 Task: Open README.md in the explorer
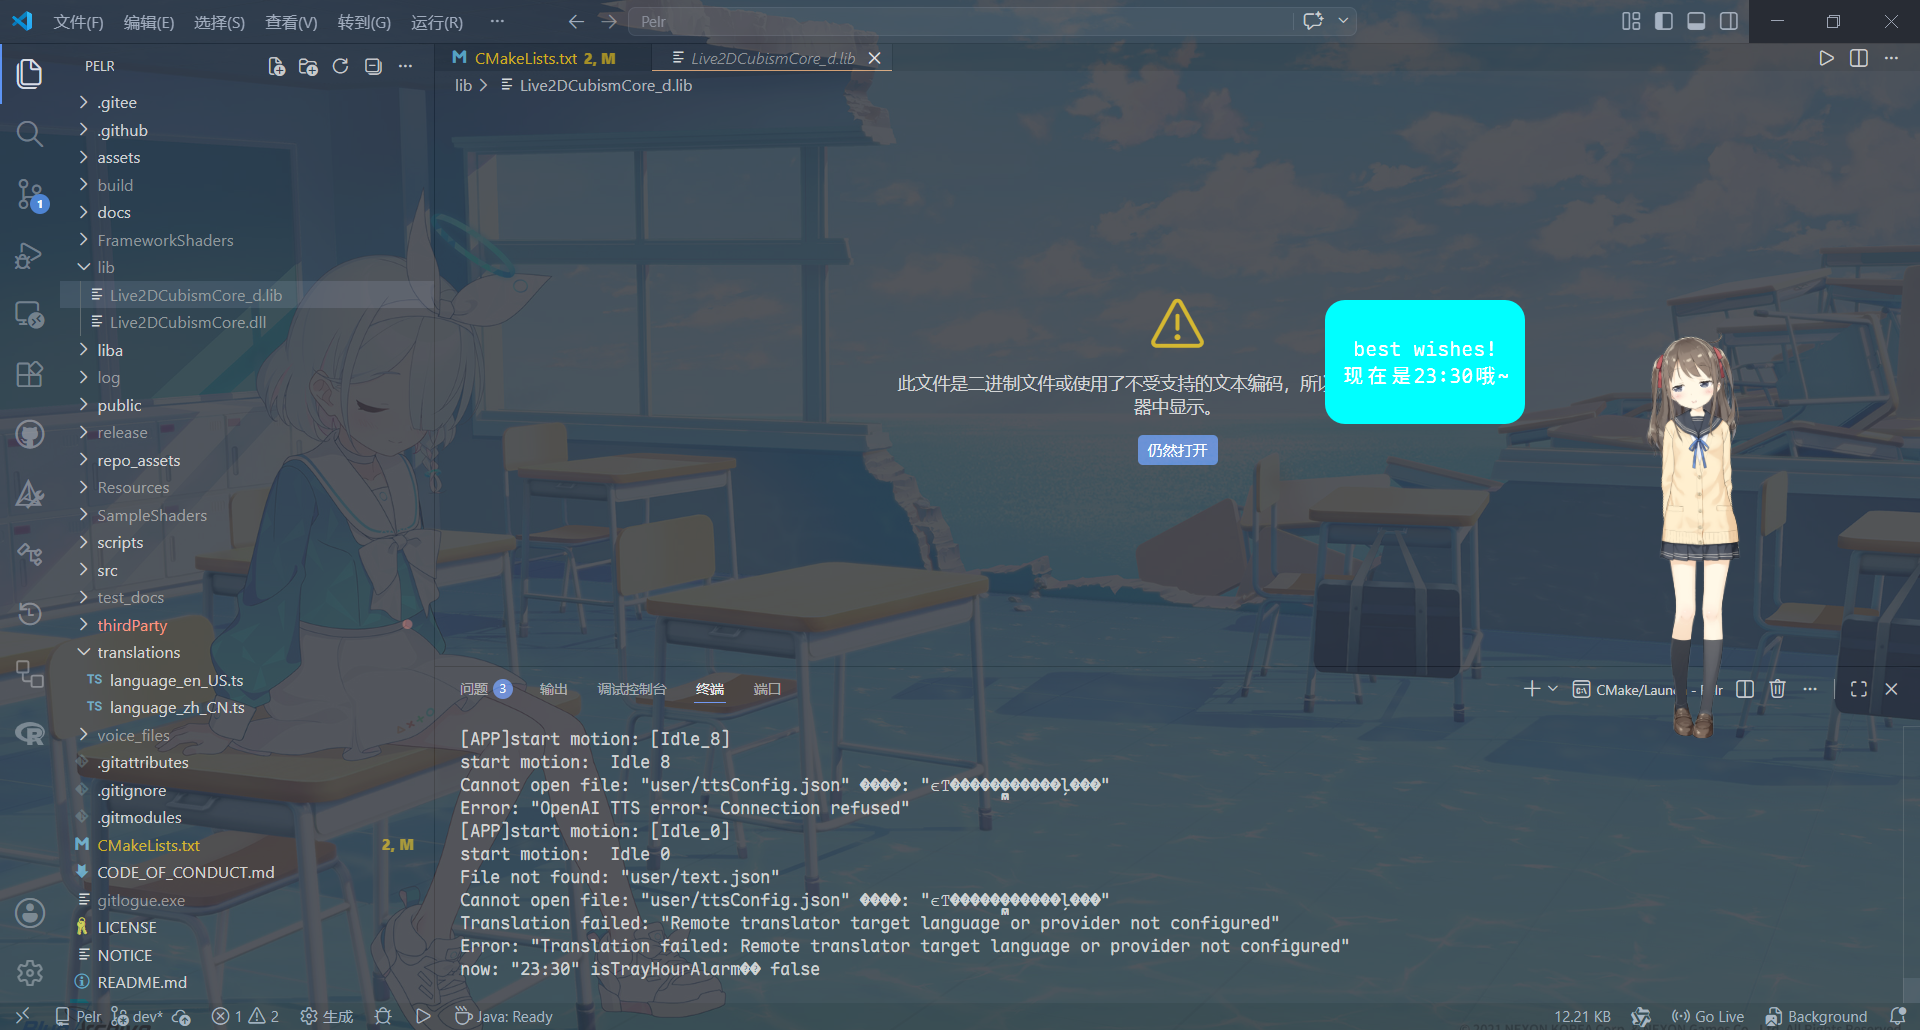pyautogui.click(x=142, y=982)
